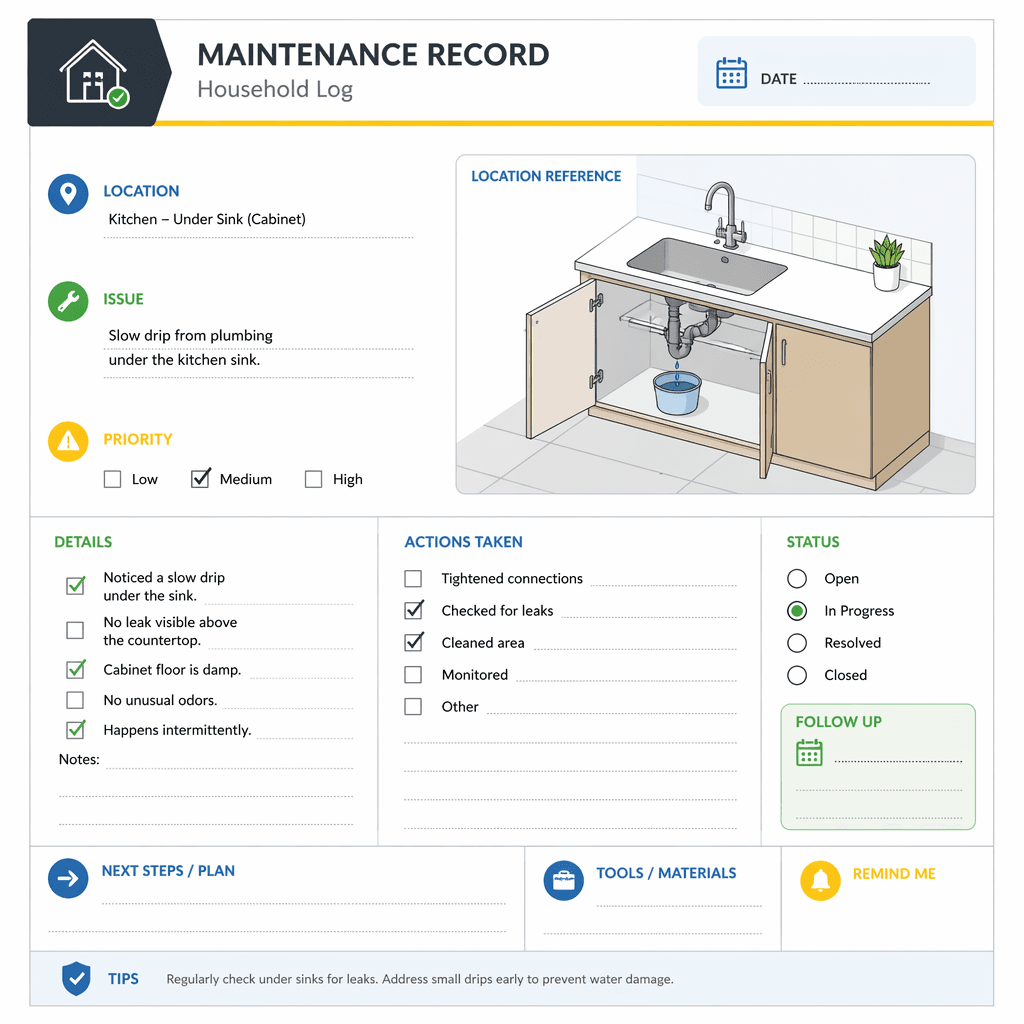Click the PRIORITY heading label

[138, 440]
